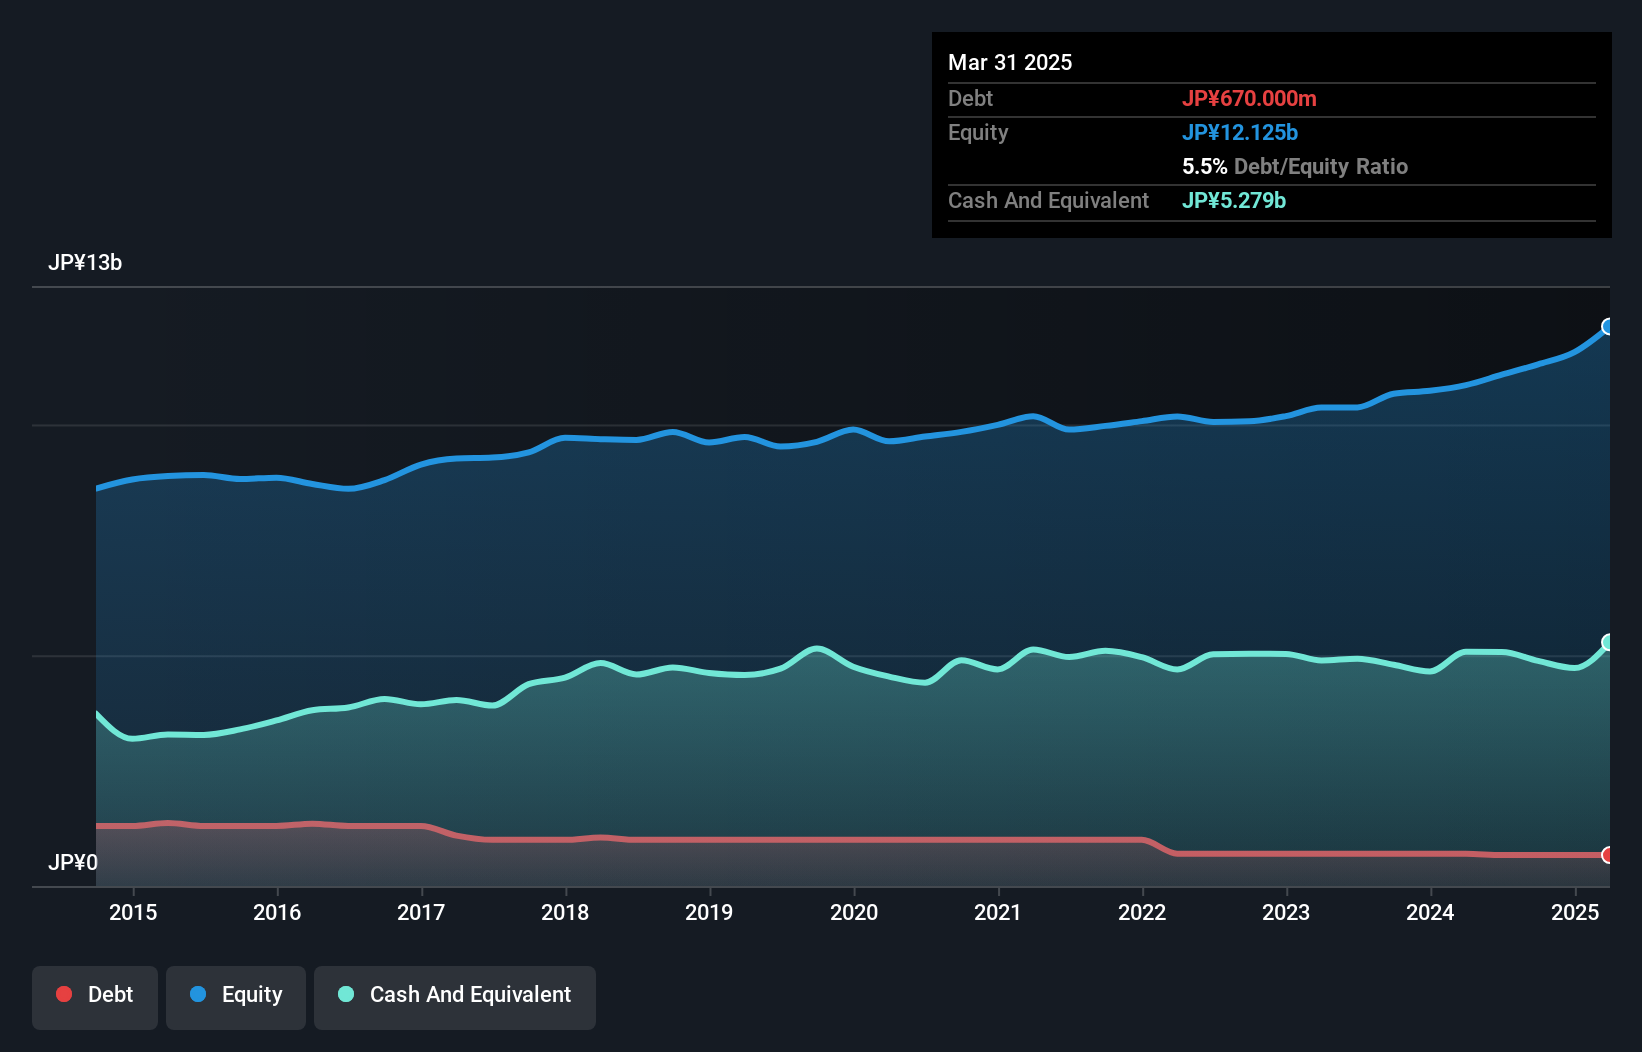Click the JP¥12.125b Equity value link
1642x1052 pixels.
[x=1240, y=132]
